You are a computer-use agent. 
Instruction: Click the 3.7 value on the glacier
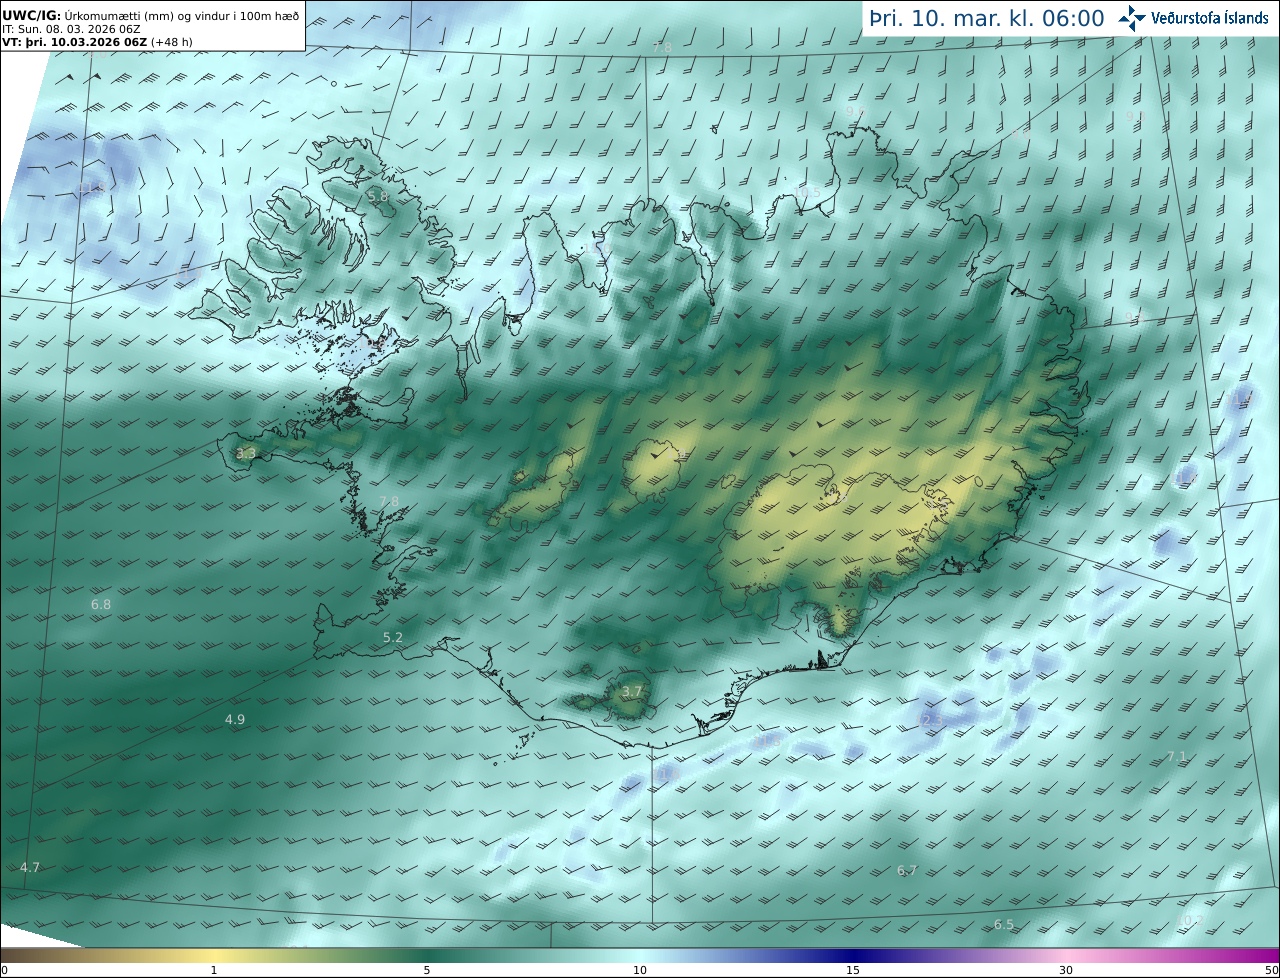tap(632, 691)
